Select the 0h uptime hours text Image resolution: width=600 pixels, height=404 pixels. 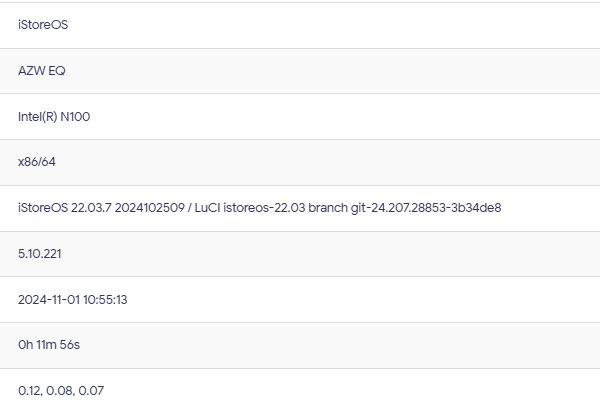coord(25,345)
